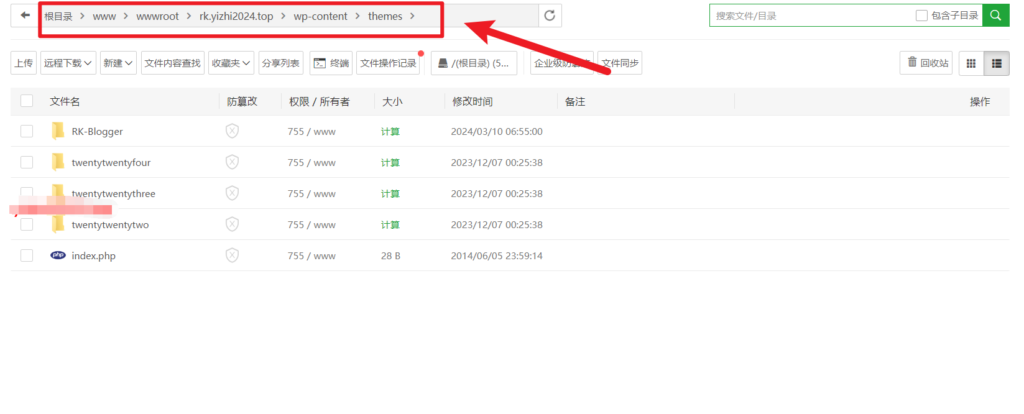The image size is (1024, 414).
Task: Open the twentytwentytwo folder name
Action: pyautogui.click(x=110, y=224)
